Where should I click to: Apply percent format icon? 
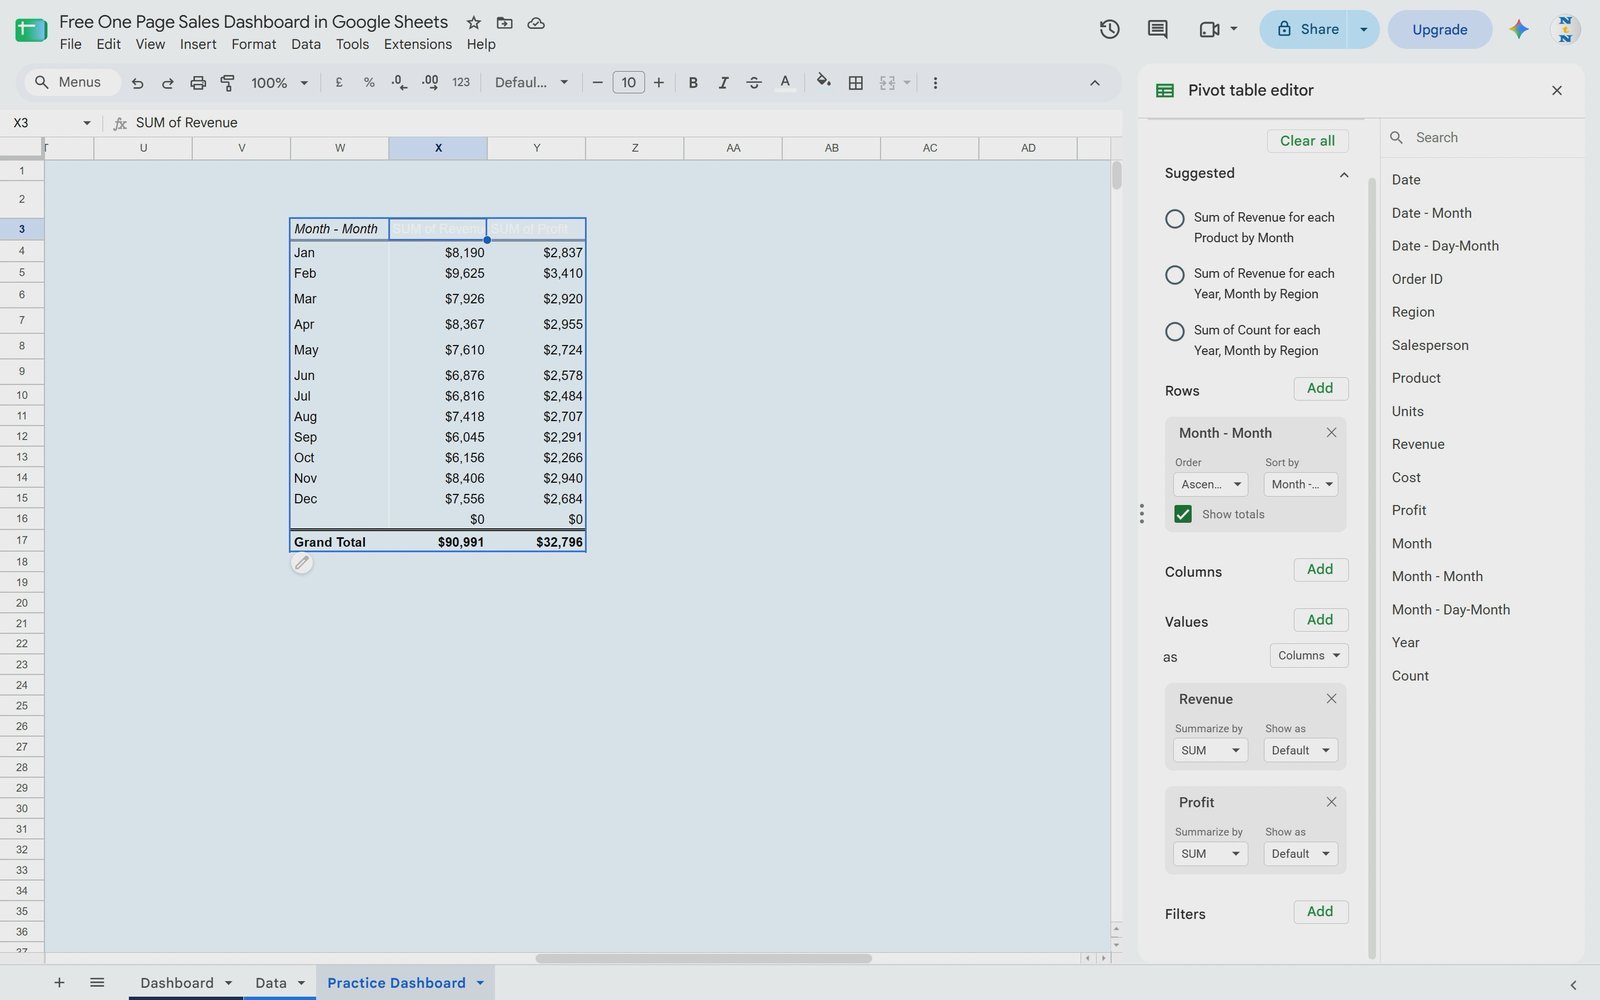pos(369,83)
